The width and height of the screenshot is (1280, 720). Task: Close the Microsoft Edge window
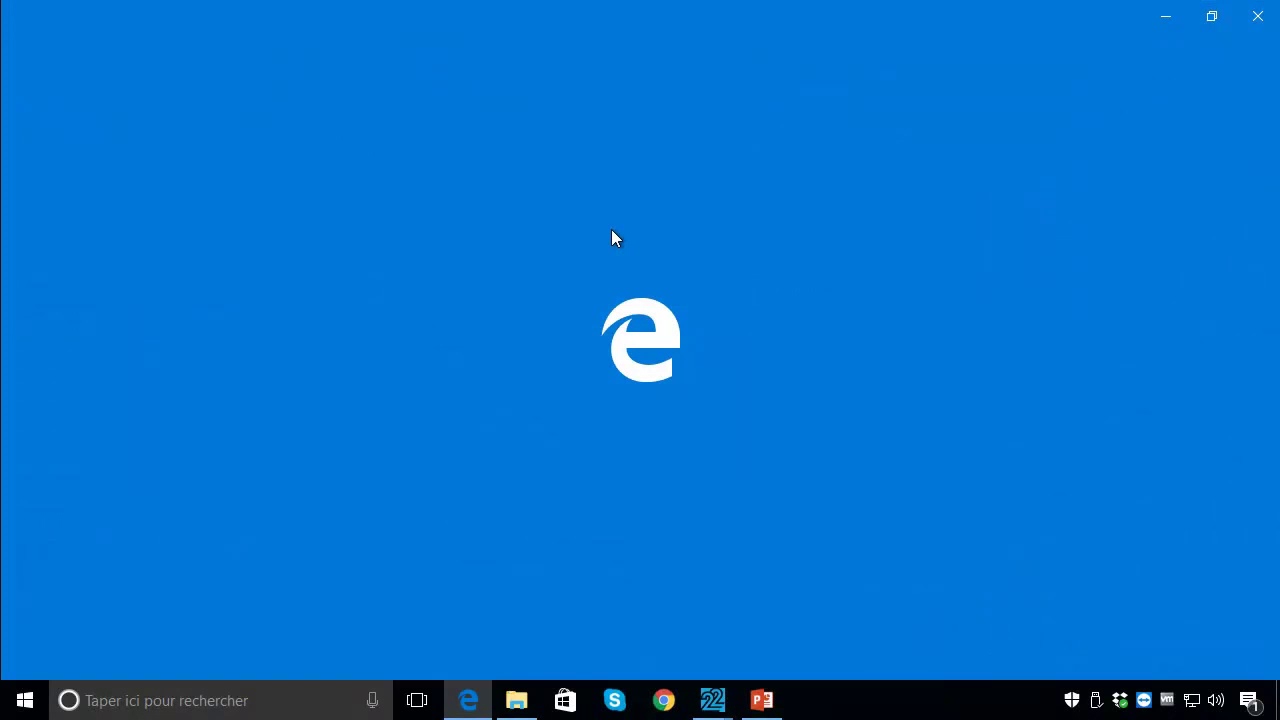(x=1258, y=16)
